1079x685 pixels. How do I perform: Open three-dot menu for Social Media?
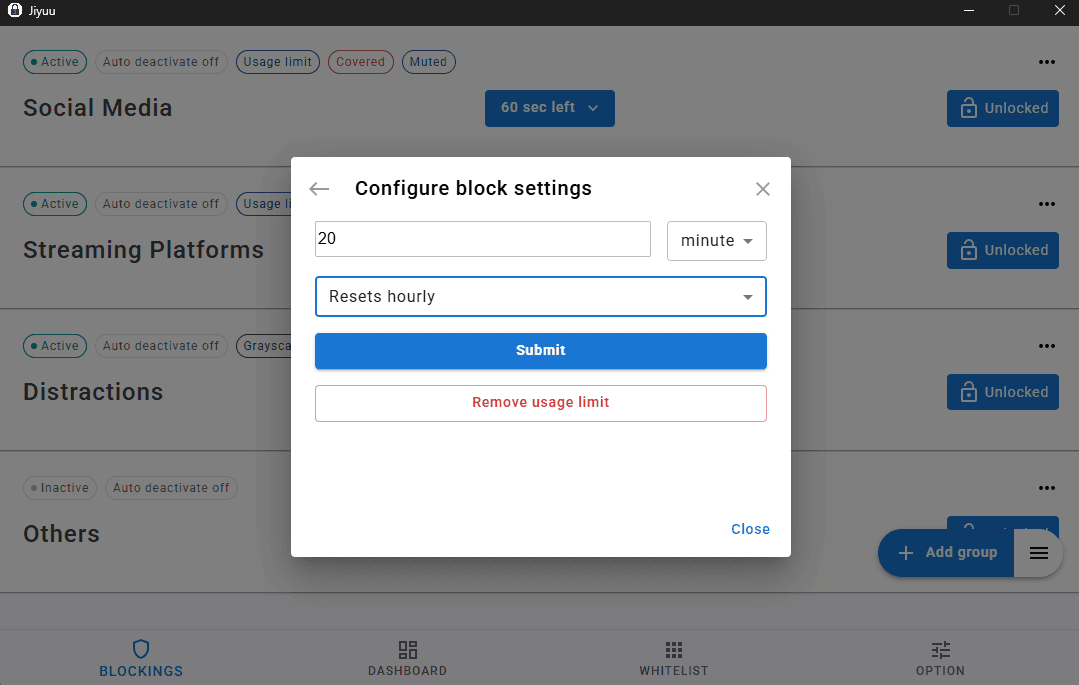pos(1046,62)
